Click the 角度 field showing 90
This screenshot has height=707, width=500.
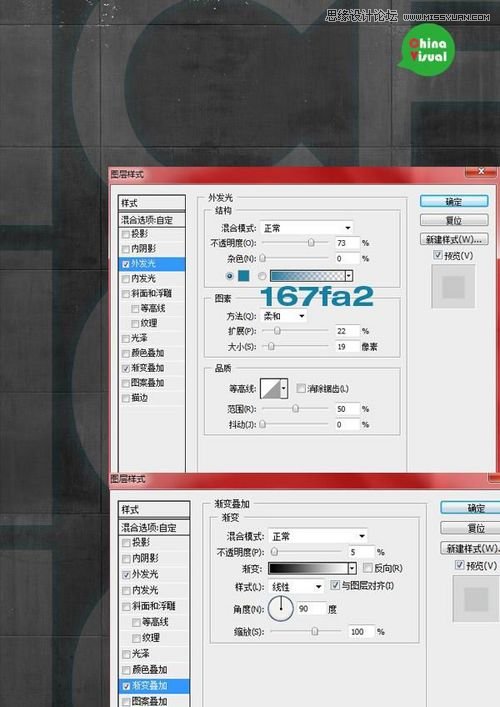pyautogui.click(x=310, y=609)
